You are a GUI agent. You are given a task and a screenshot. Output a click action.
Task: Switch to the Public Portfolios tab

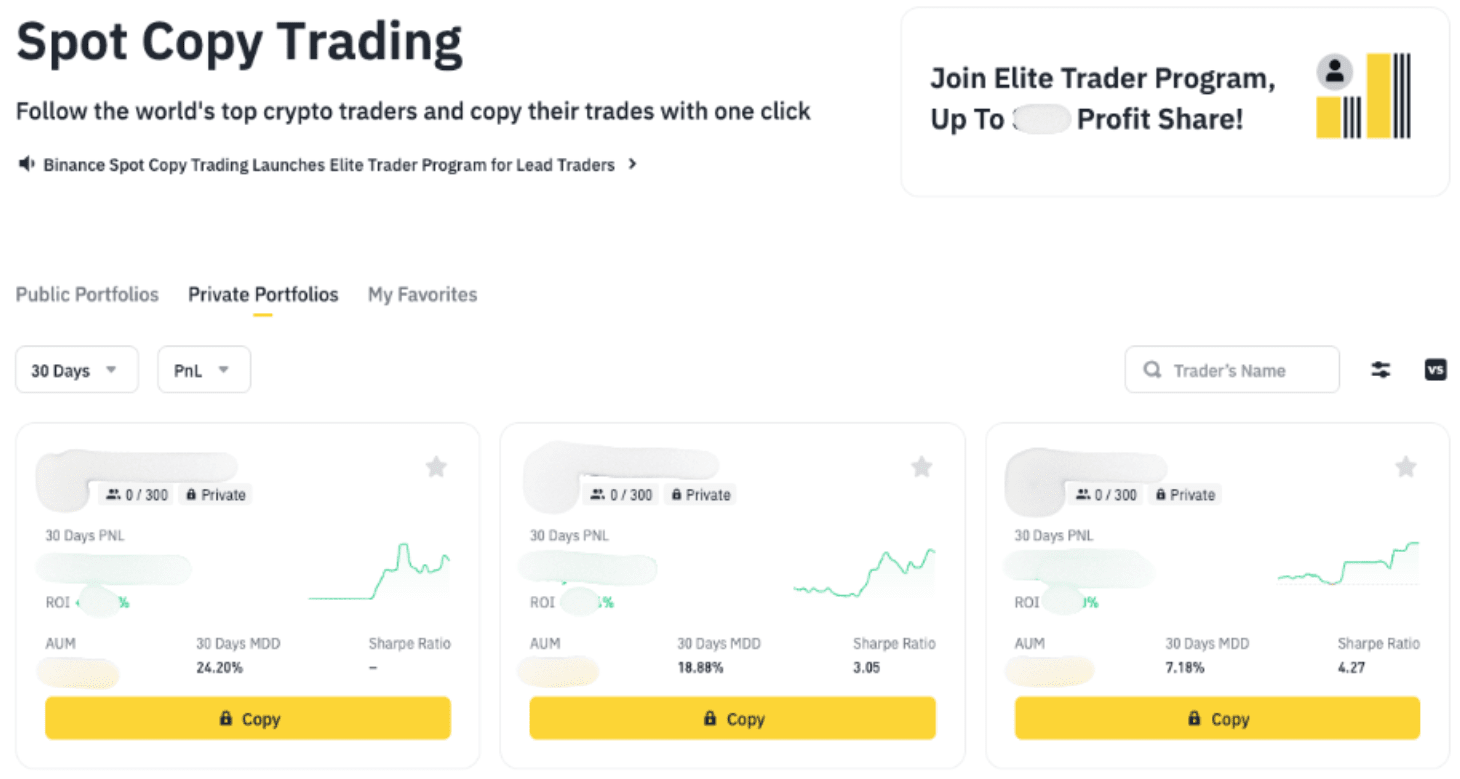(x=87, y=294)
